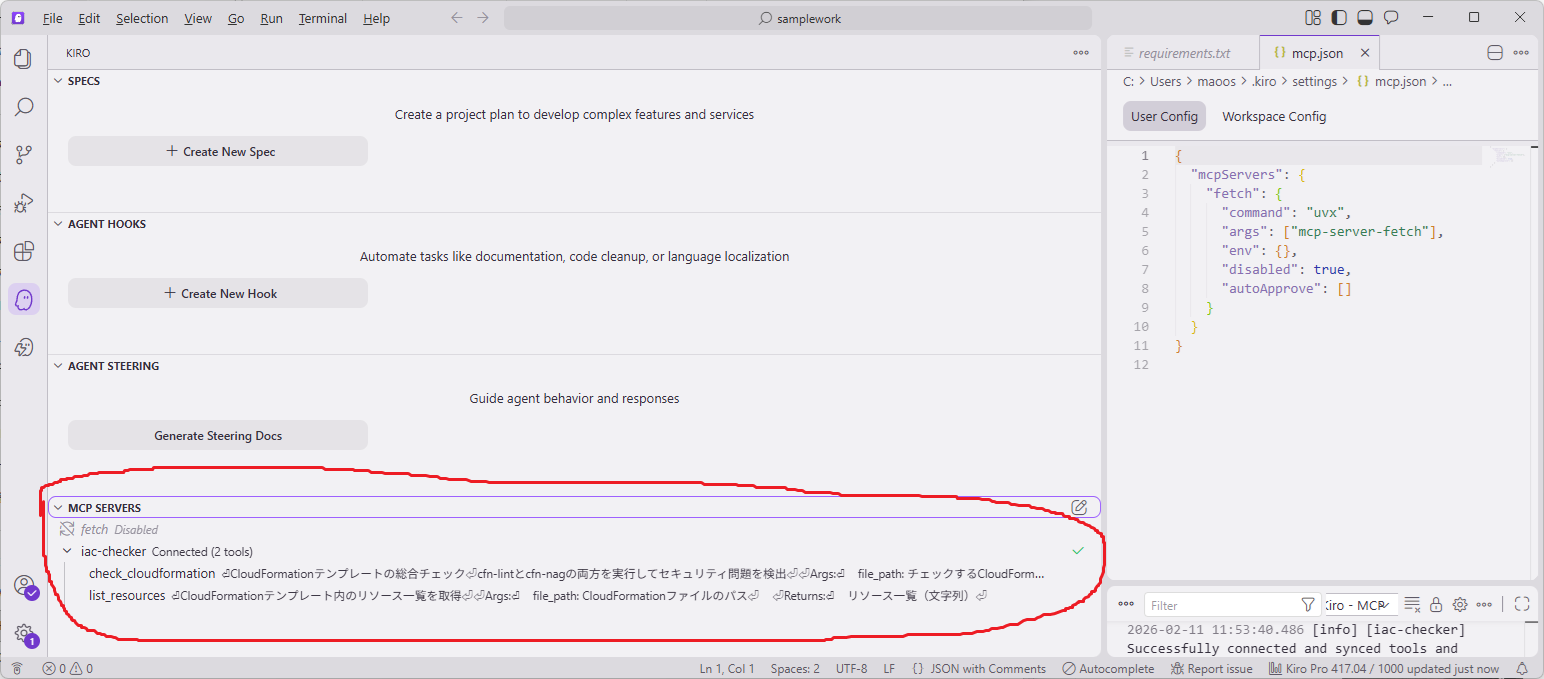The width and height of the screenshot is (1544, 679).
Task: Open the Source Control view
Action: pos(24,155)
